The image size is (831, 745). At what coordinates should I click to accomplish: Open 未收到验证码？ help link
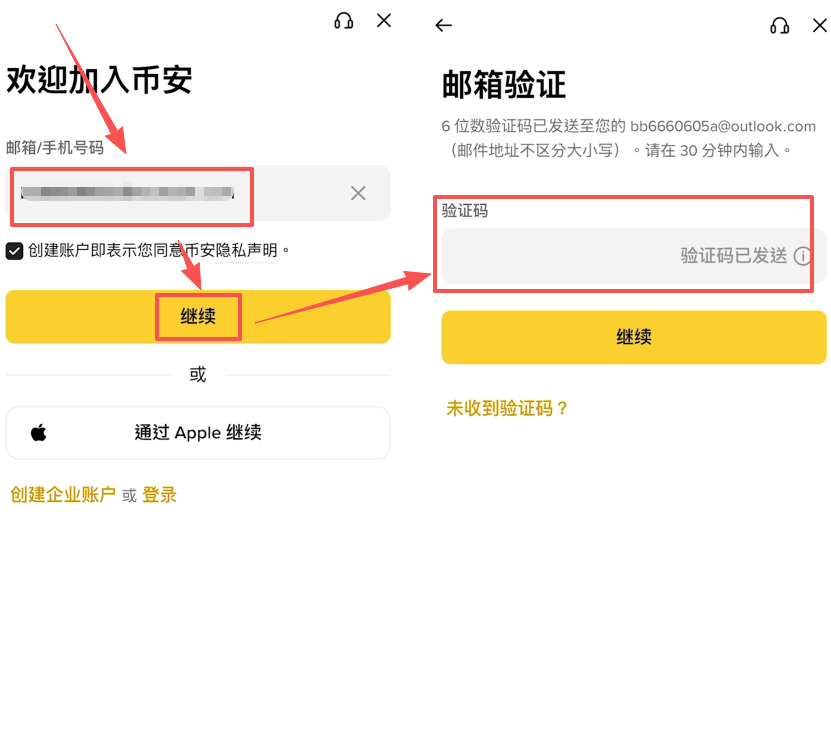[507, 409]
